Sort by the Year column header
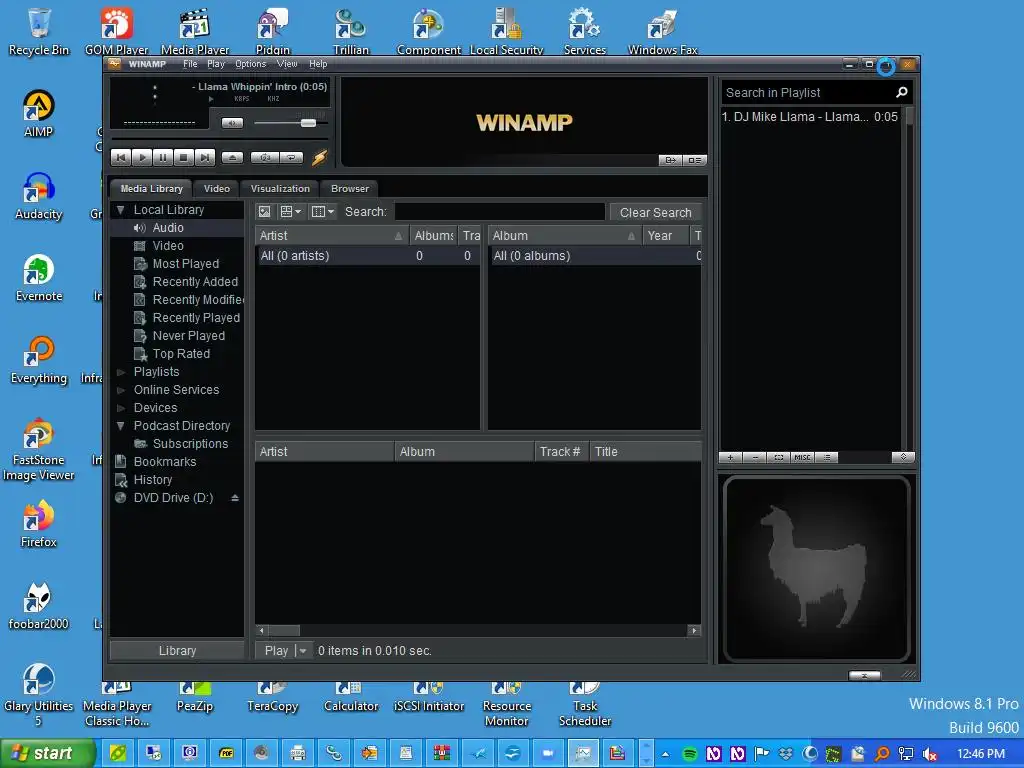The height and width of the screenshot is (768, 1024). [665, 236]
